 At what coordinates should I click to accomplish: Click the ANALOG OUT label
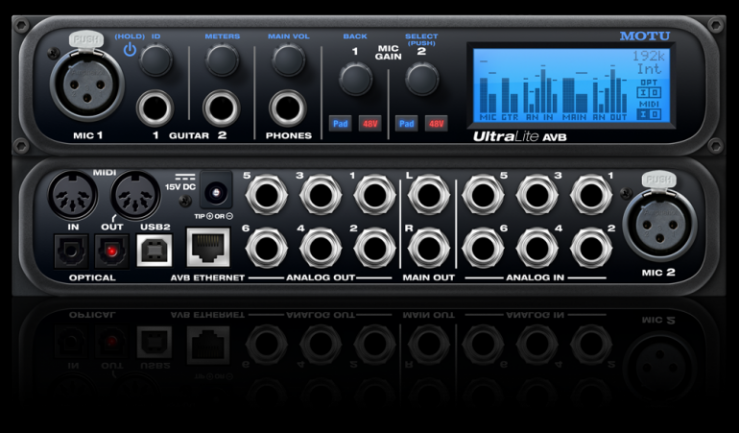[320, 278]
